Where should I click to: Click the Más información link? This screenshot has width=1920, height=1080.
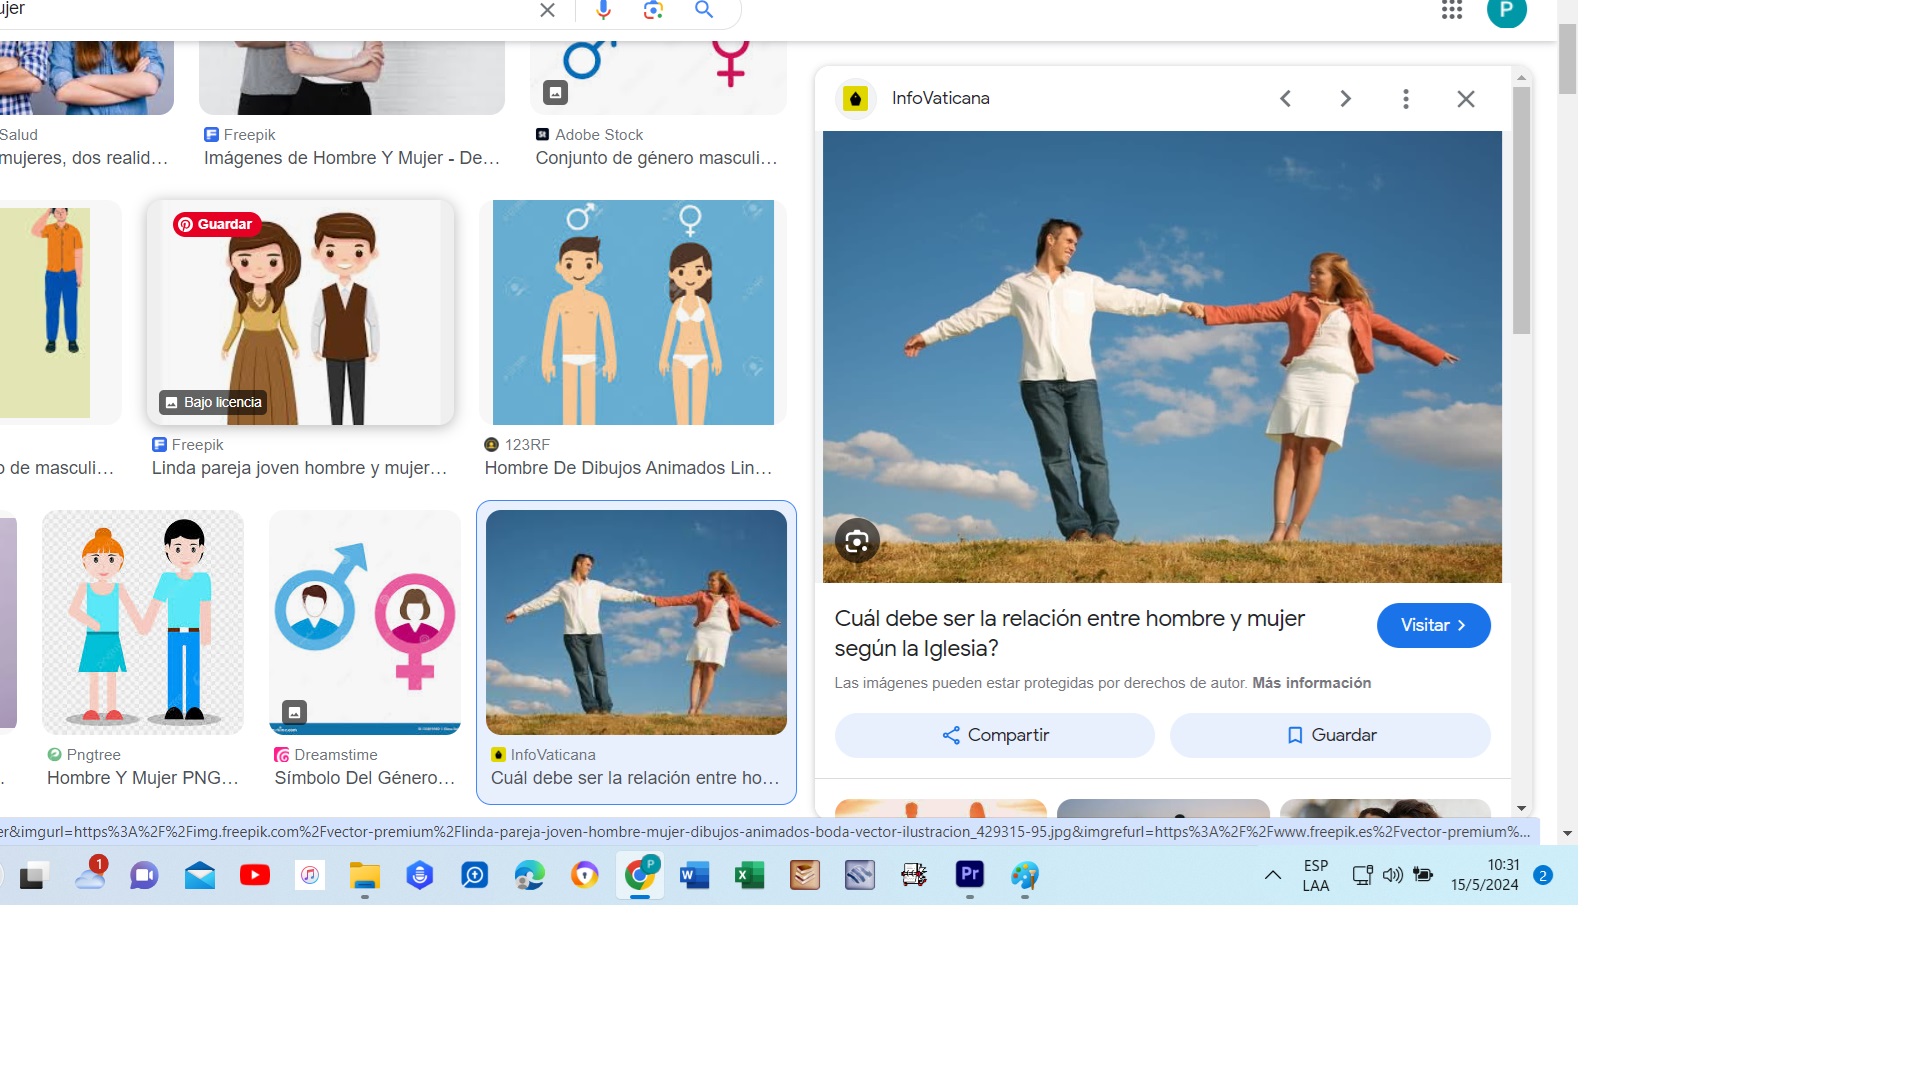(x=1311, y=683)
